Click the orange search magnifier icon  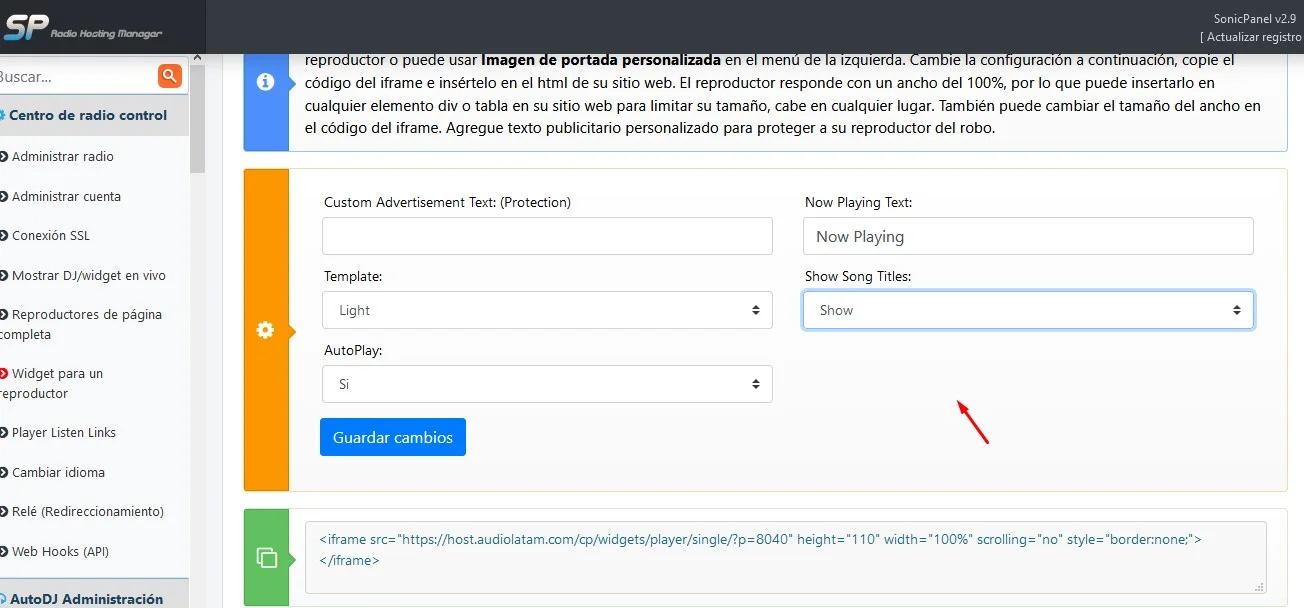[x=170, y=75]
